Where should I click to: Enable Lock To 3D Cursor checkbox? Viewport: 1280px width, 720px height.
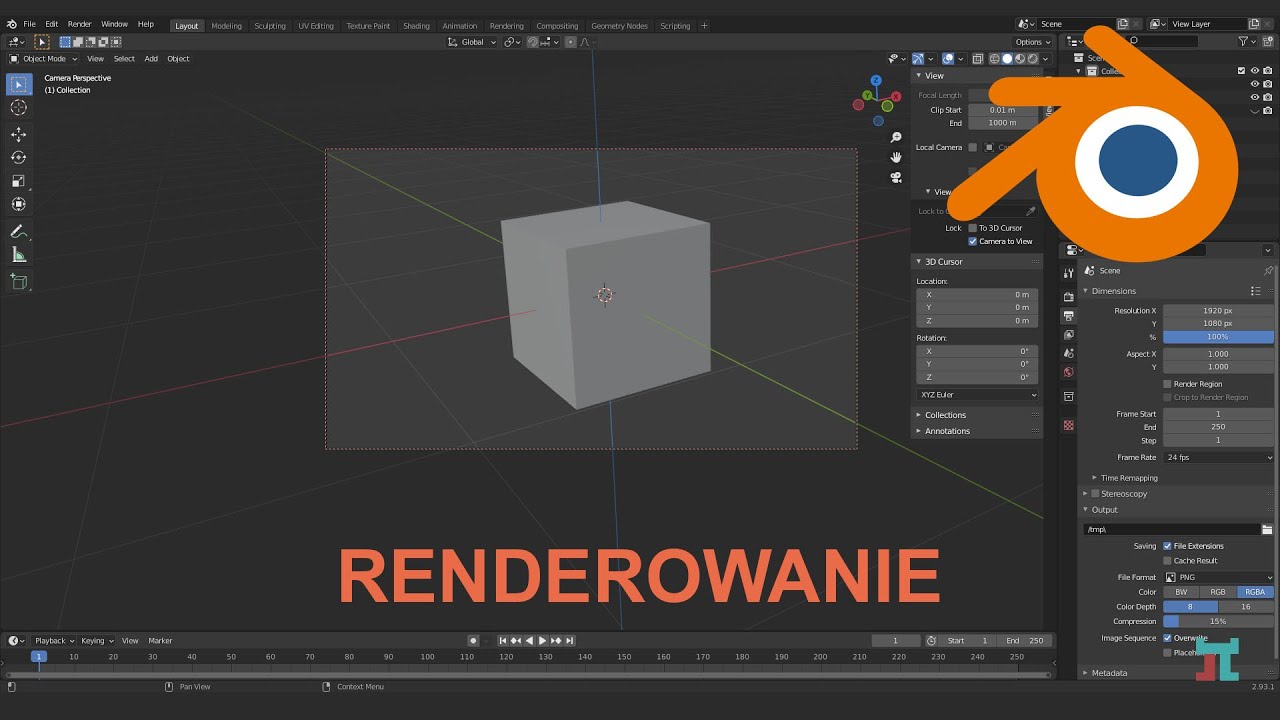[x=972, y=228]
